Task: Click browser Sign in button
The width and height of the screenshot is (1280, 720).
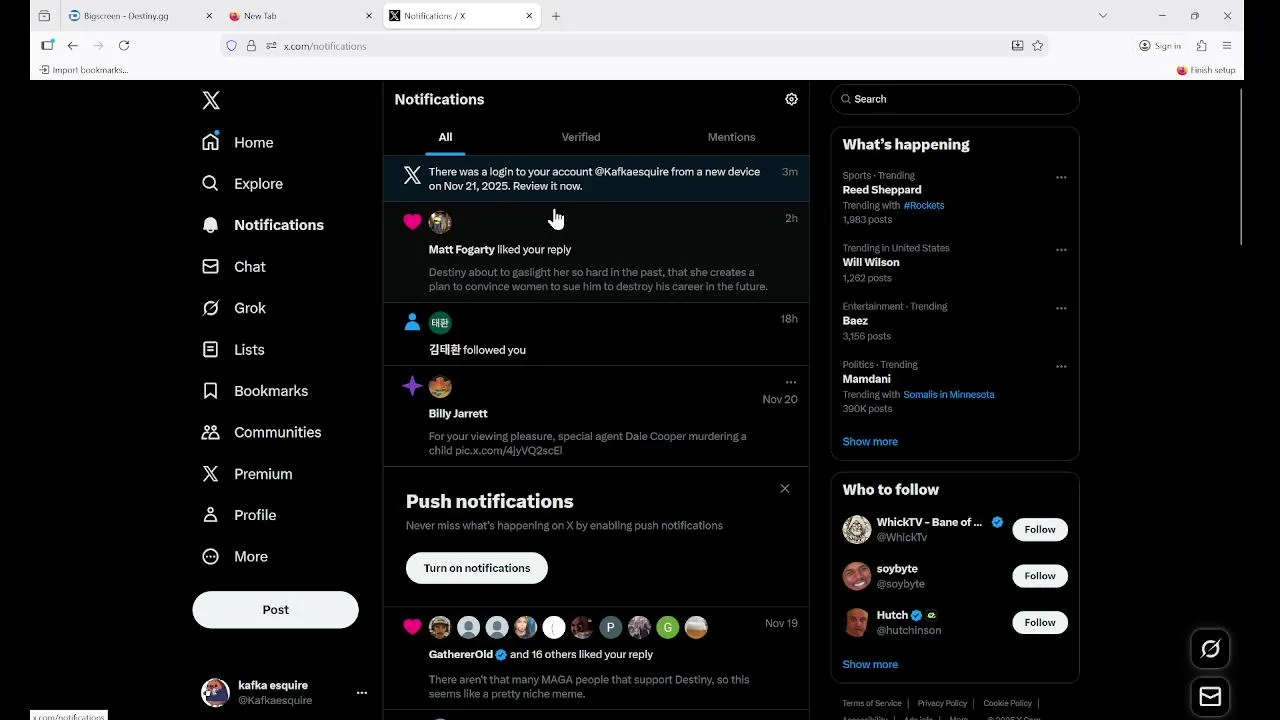Action: coord(1160,45)
